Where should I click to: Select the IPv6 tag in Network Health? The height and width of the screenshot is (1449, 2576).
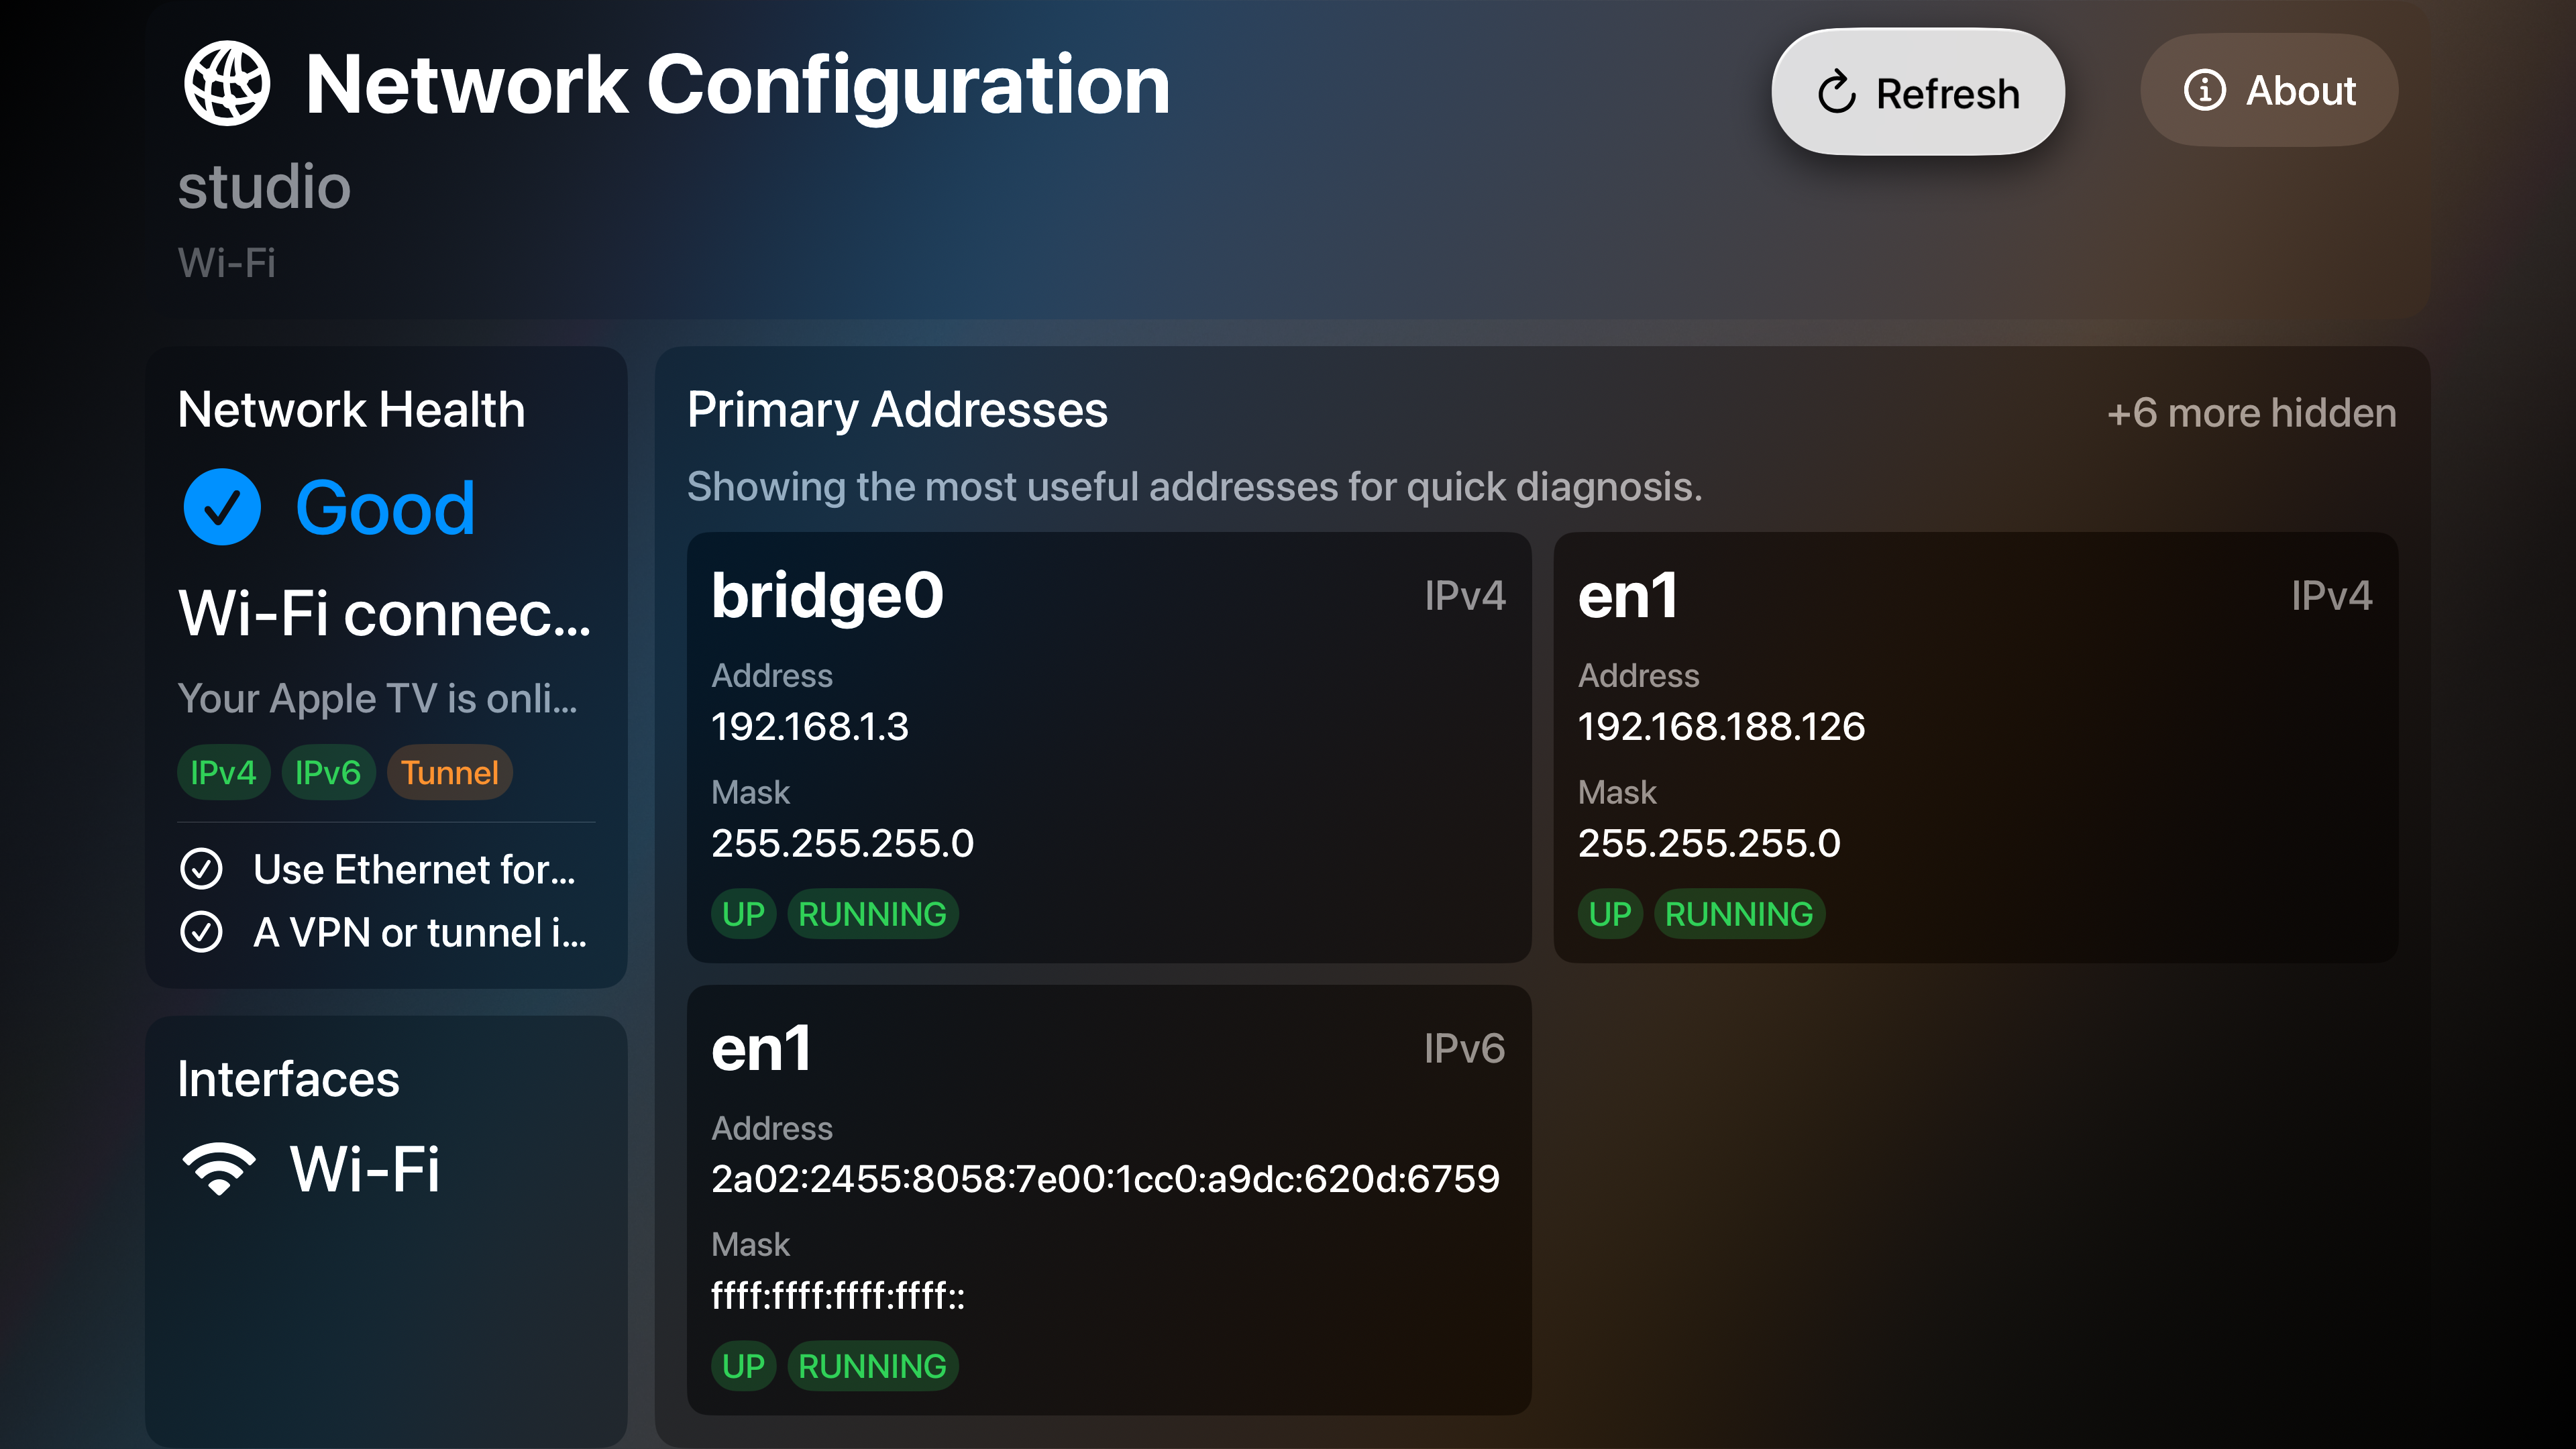328,772
